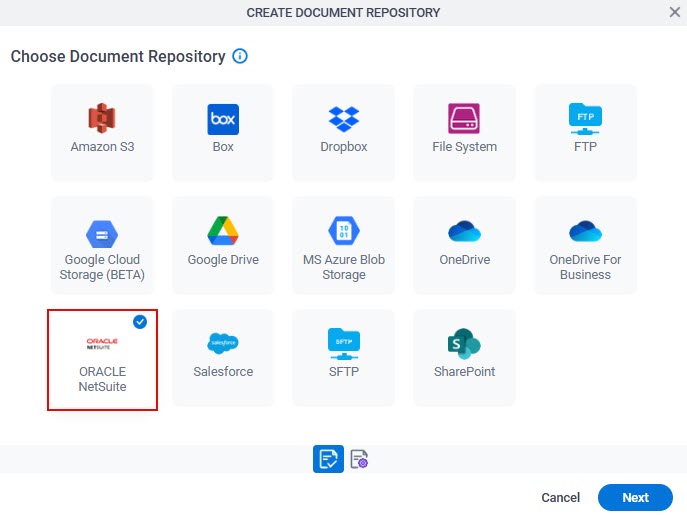The height and width of the screenshot is (515, 687).
Task: Click the Oracle NetSuite logo
Action: coord(102,344)
